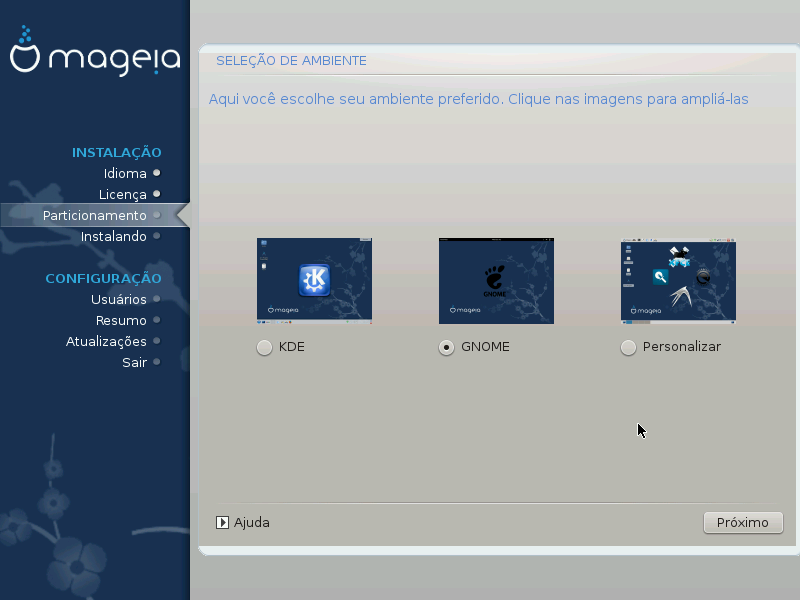
Task: Click the Usuários configuration step
Action: pyautogui.click(x=118, y=299)
